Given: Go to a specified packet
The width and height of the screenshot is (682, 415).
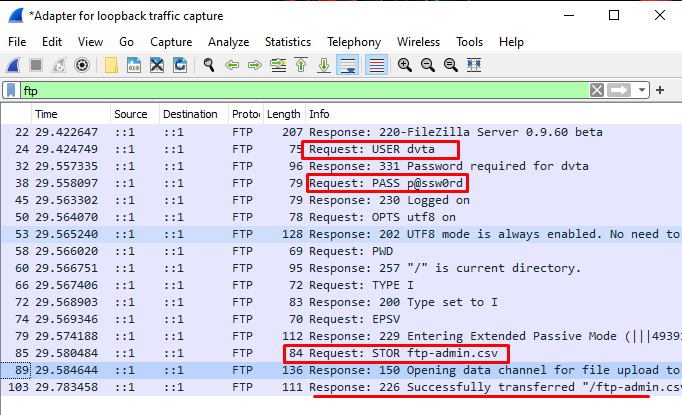Looking at the screenshot, I should [278, 65].
